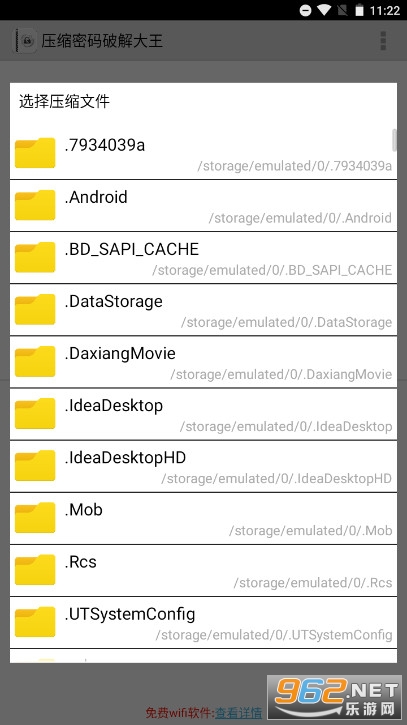Select path /storage/emulated/0/.Mob
Screen dimensions: 407x725
click(x=311, y=531)
